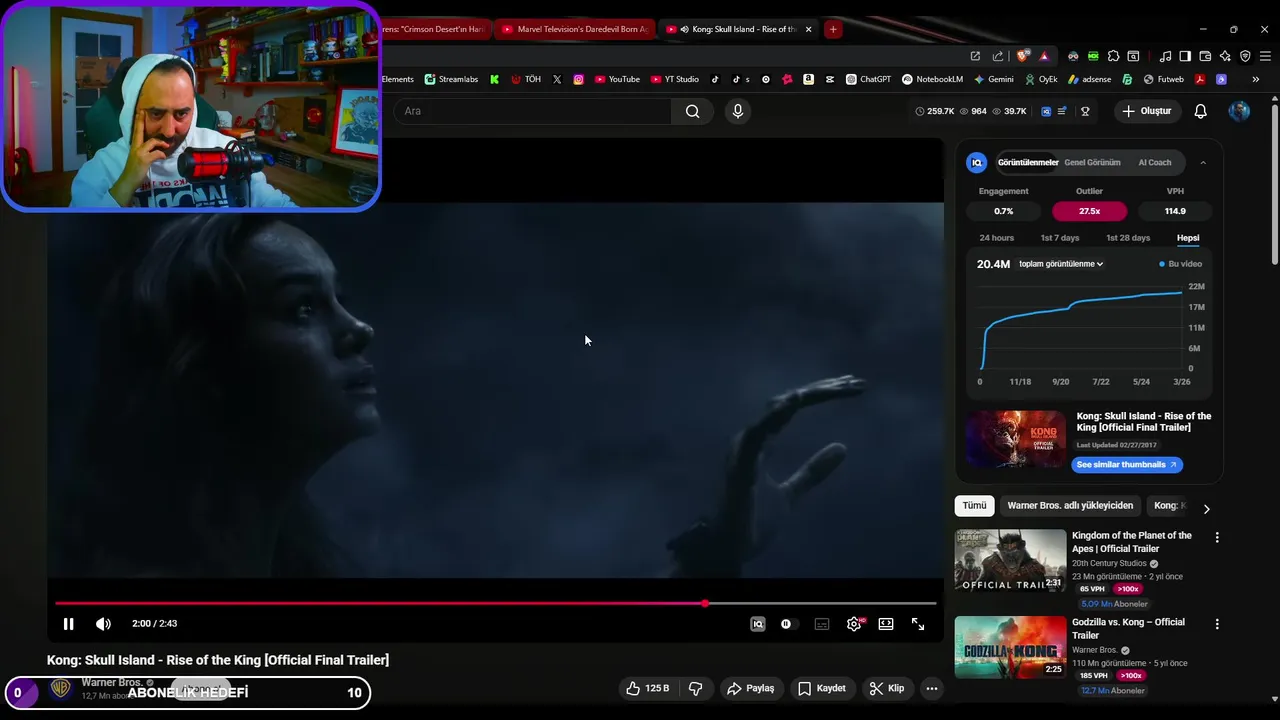Image resolution: width=1280 pixels, height=720 pixels.
Task: Open the YouTube bookmark
Action: (x=617, y=79)
